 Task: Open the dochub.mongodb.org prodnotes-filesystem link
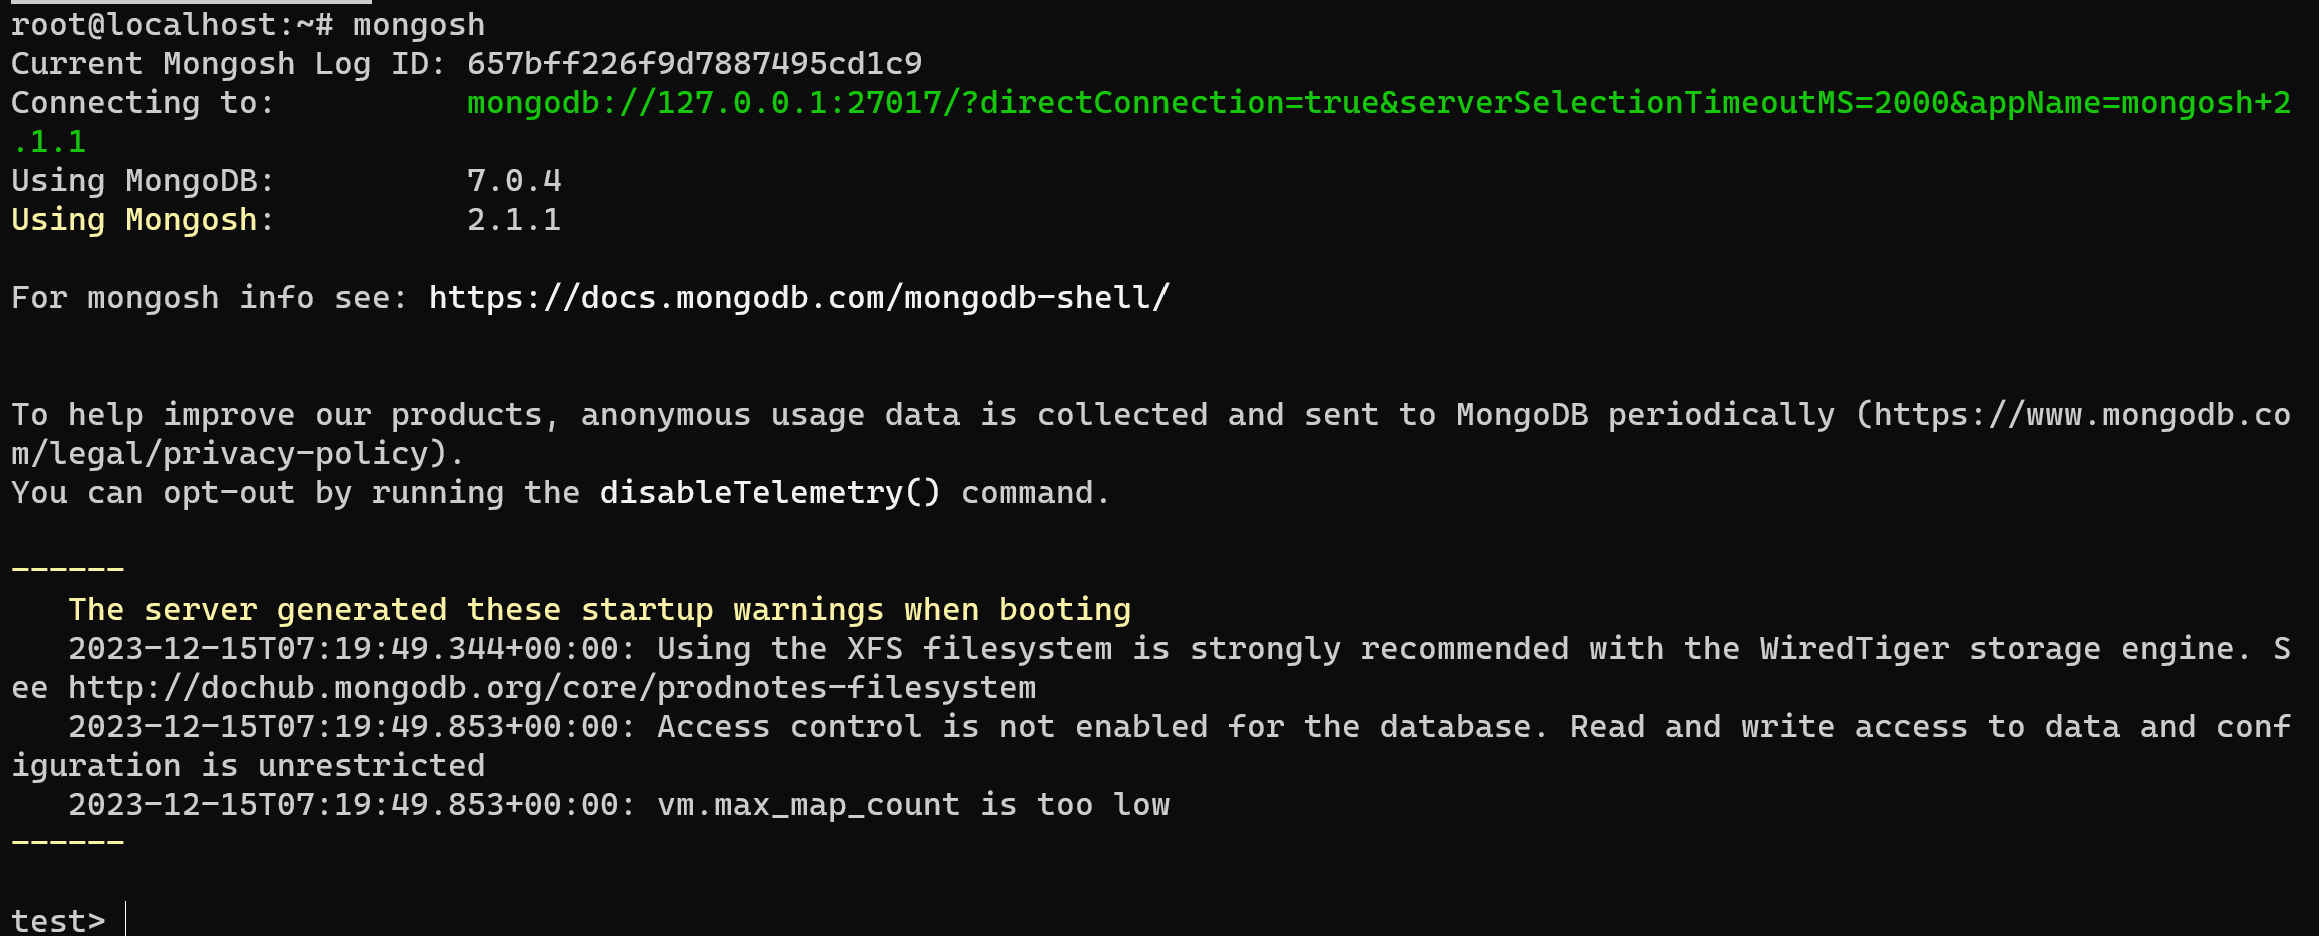[x=552, y=688]
